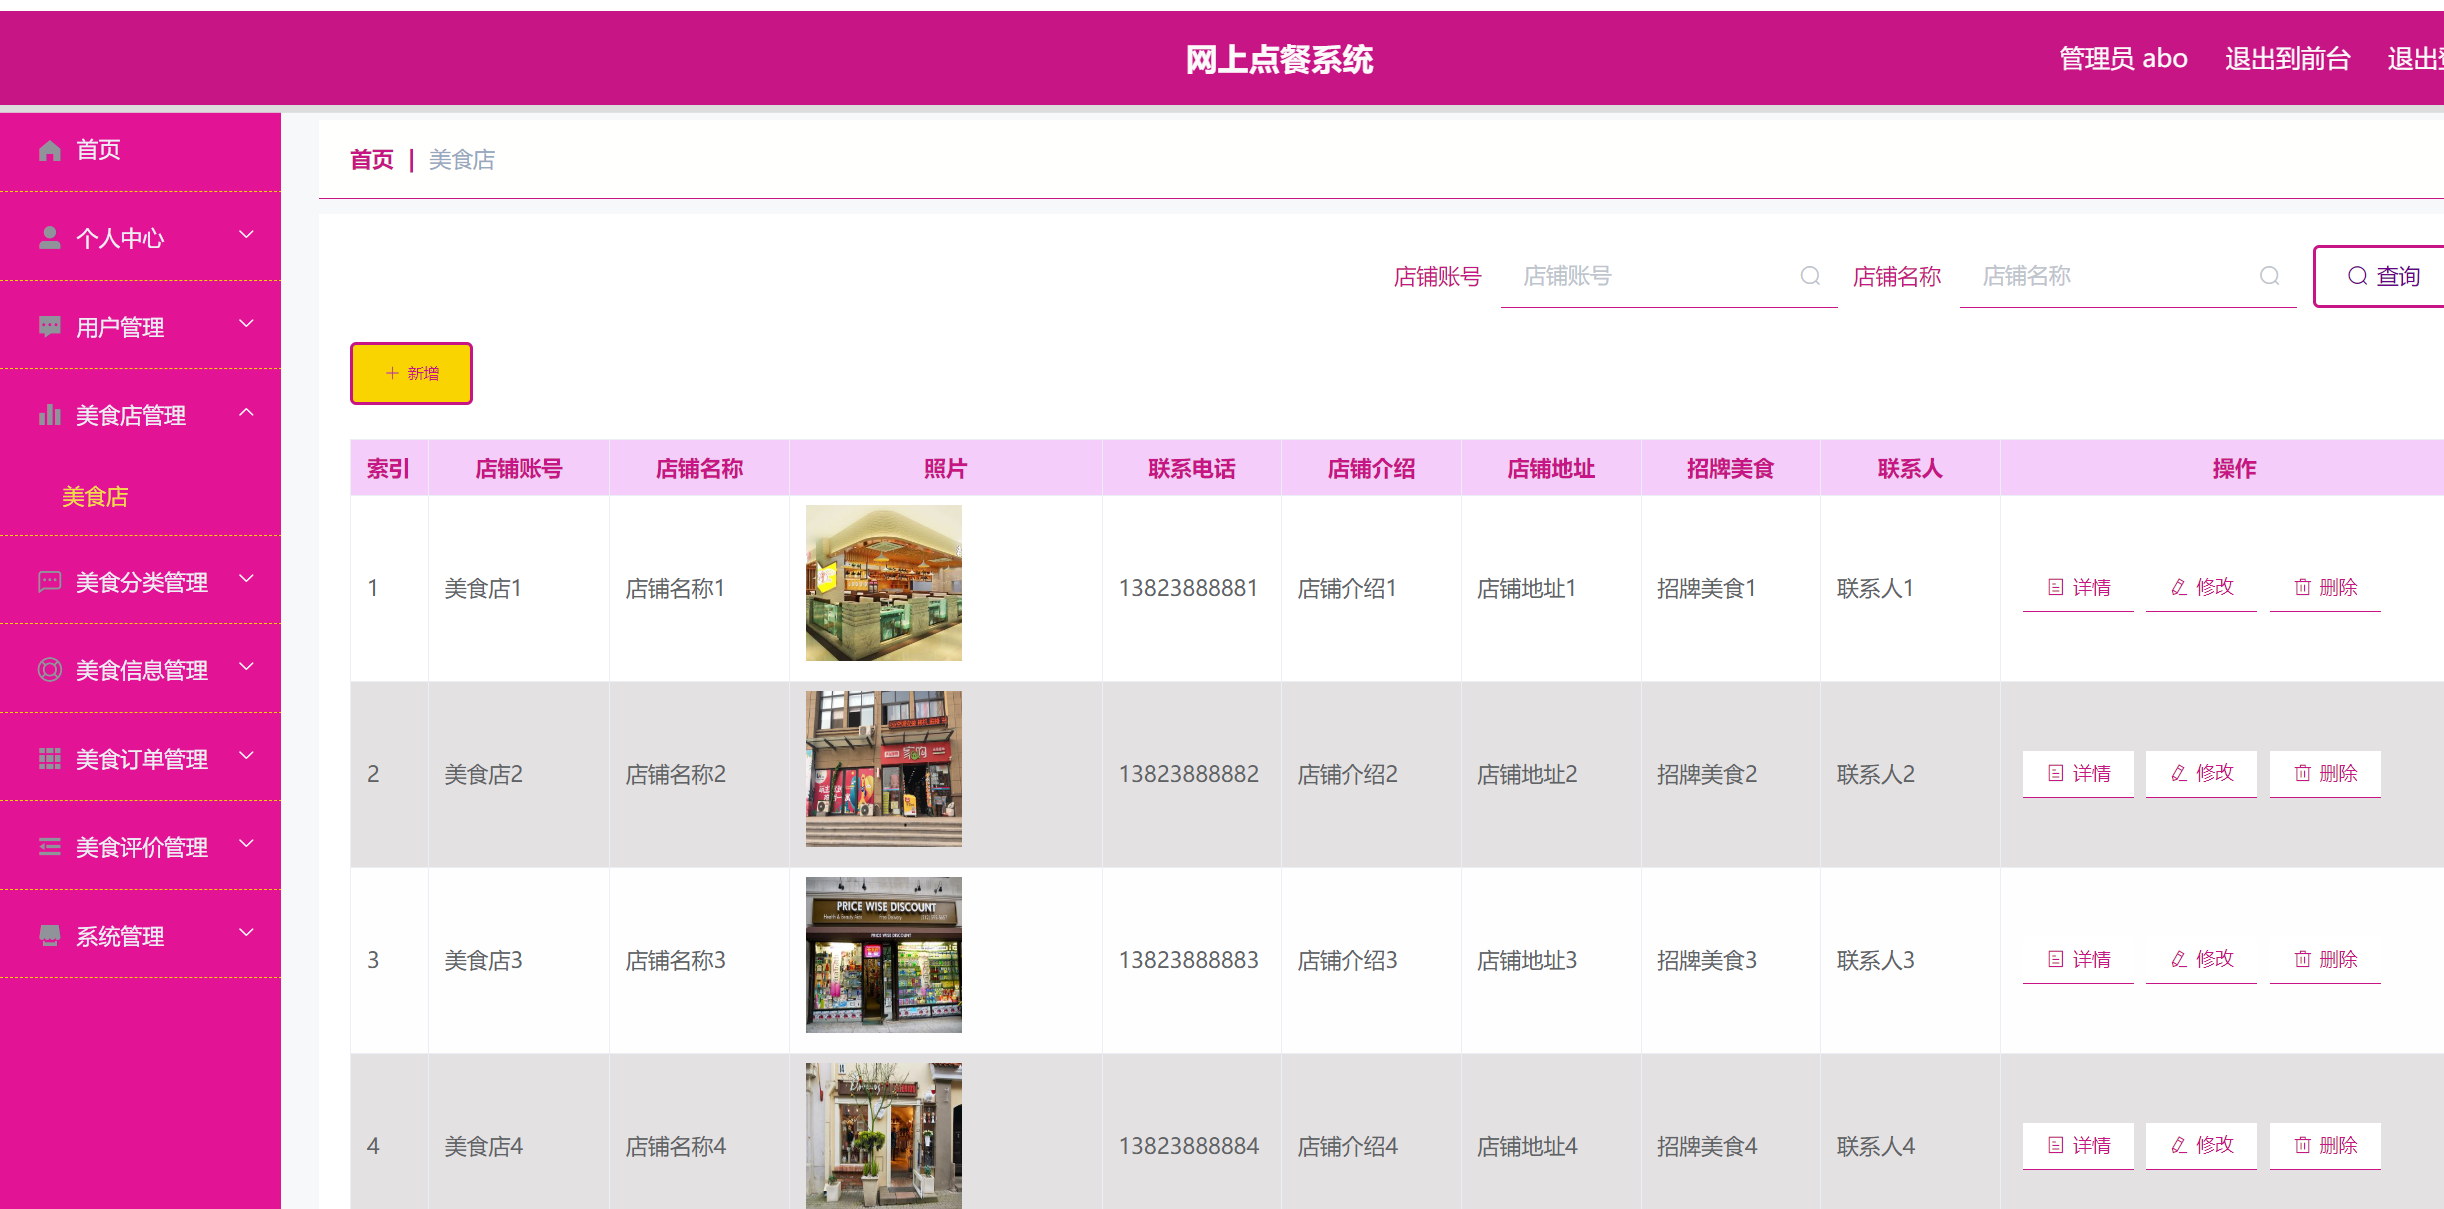The image size is (2444, 1209).
Task: Select the 首页 breadcrumb link
Action: (370, 159)
